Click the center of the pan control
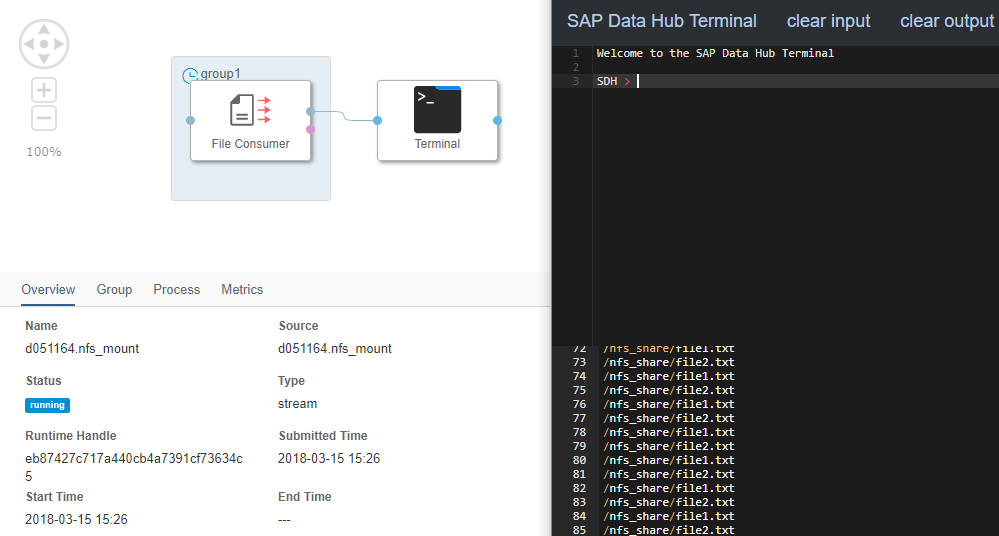This screenshot has height=536, width=999. [x=44, y=44]
